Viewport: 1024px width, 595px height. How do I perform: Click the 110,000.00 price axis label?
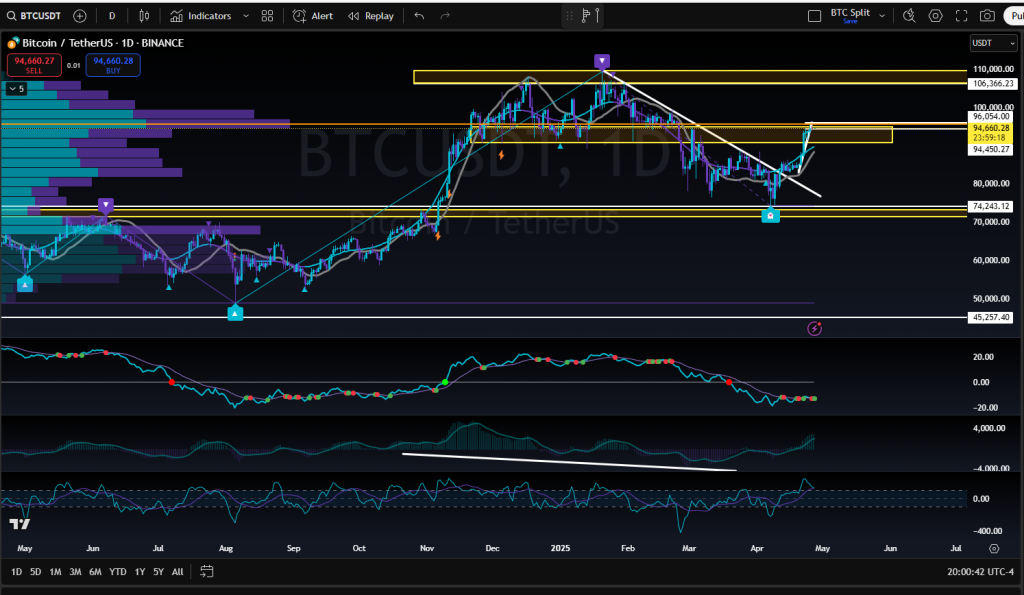[x=993, y=69]
